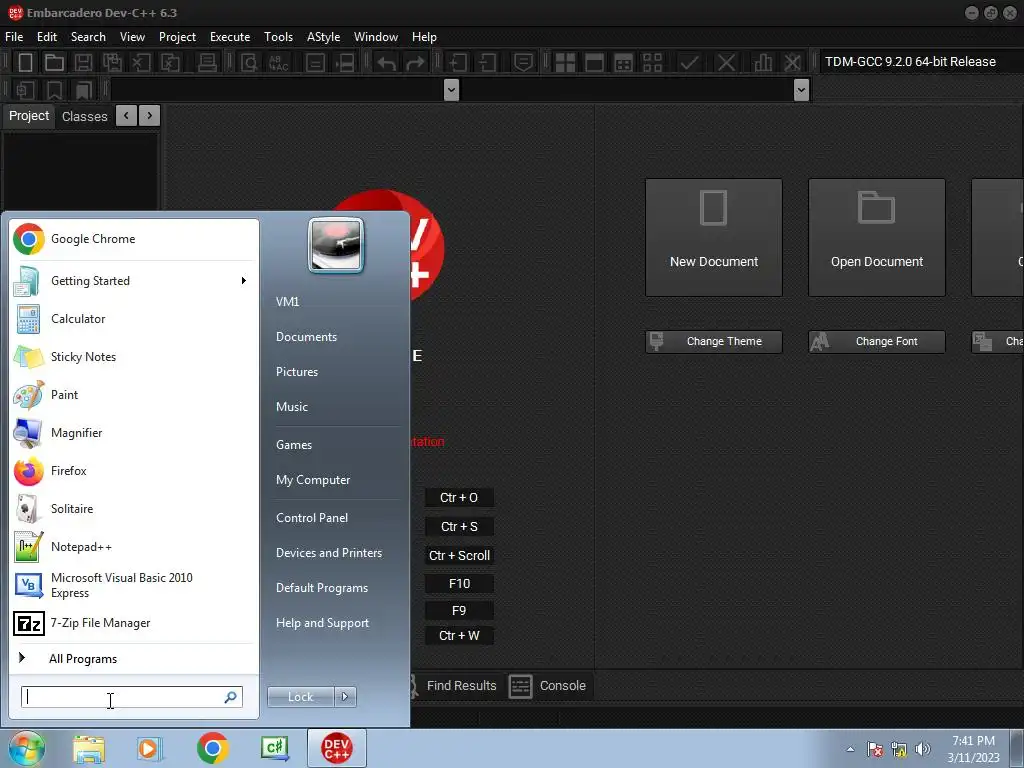Screen dimensions: 1024x768
Task: Open Control Panel from Start menu
Action: pyautogui.click(x=312, y=518)
